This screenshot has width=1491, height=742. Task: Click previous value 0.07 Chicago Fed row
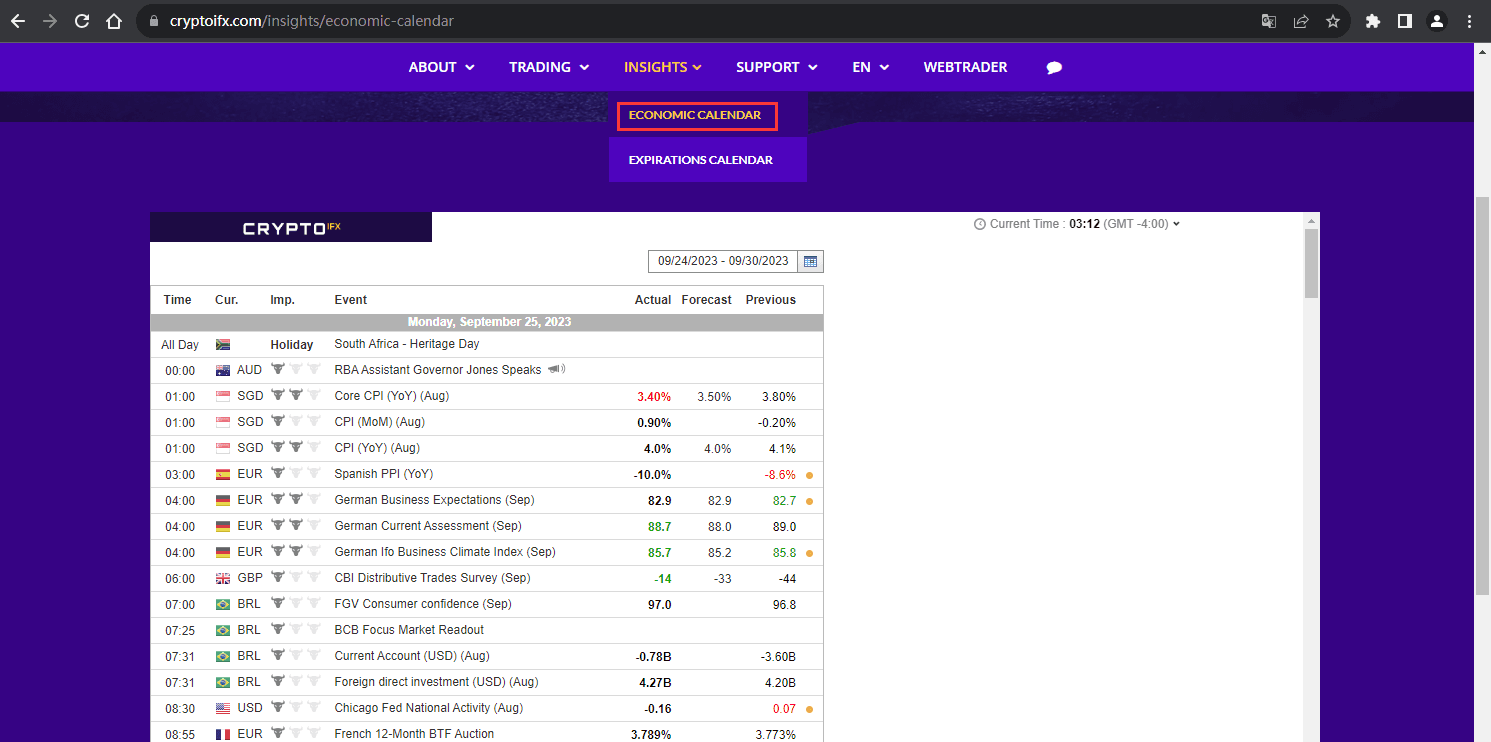(784, 709)
